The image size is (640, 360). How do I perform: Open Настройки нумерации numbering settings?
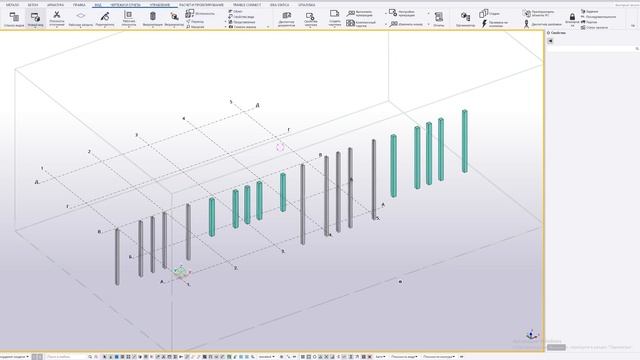[x=402, y=13]
